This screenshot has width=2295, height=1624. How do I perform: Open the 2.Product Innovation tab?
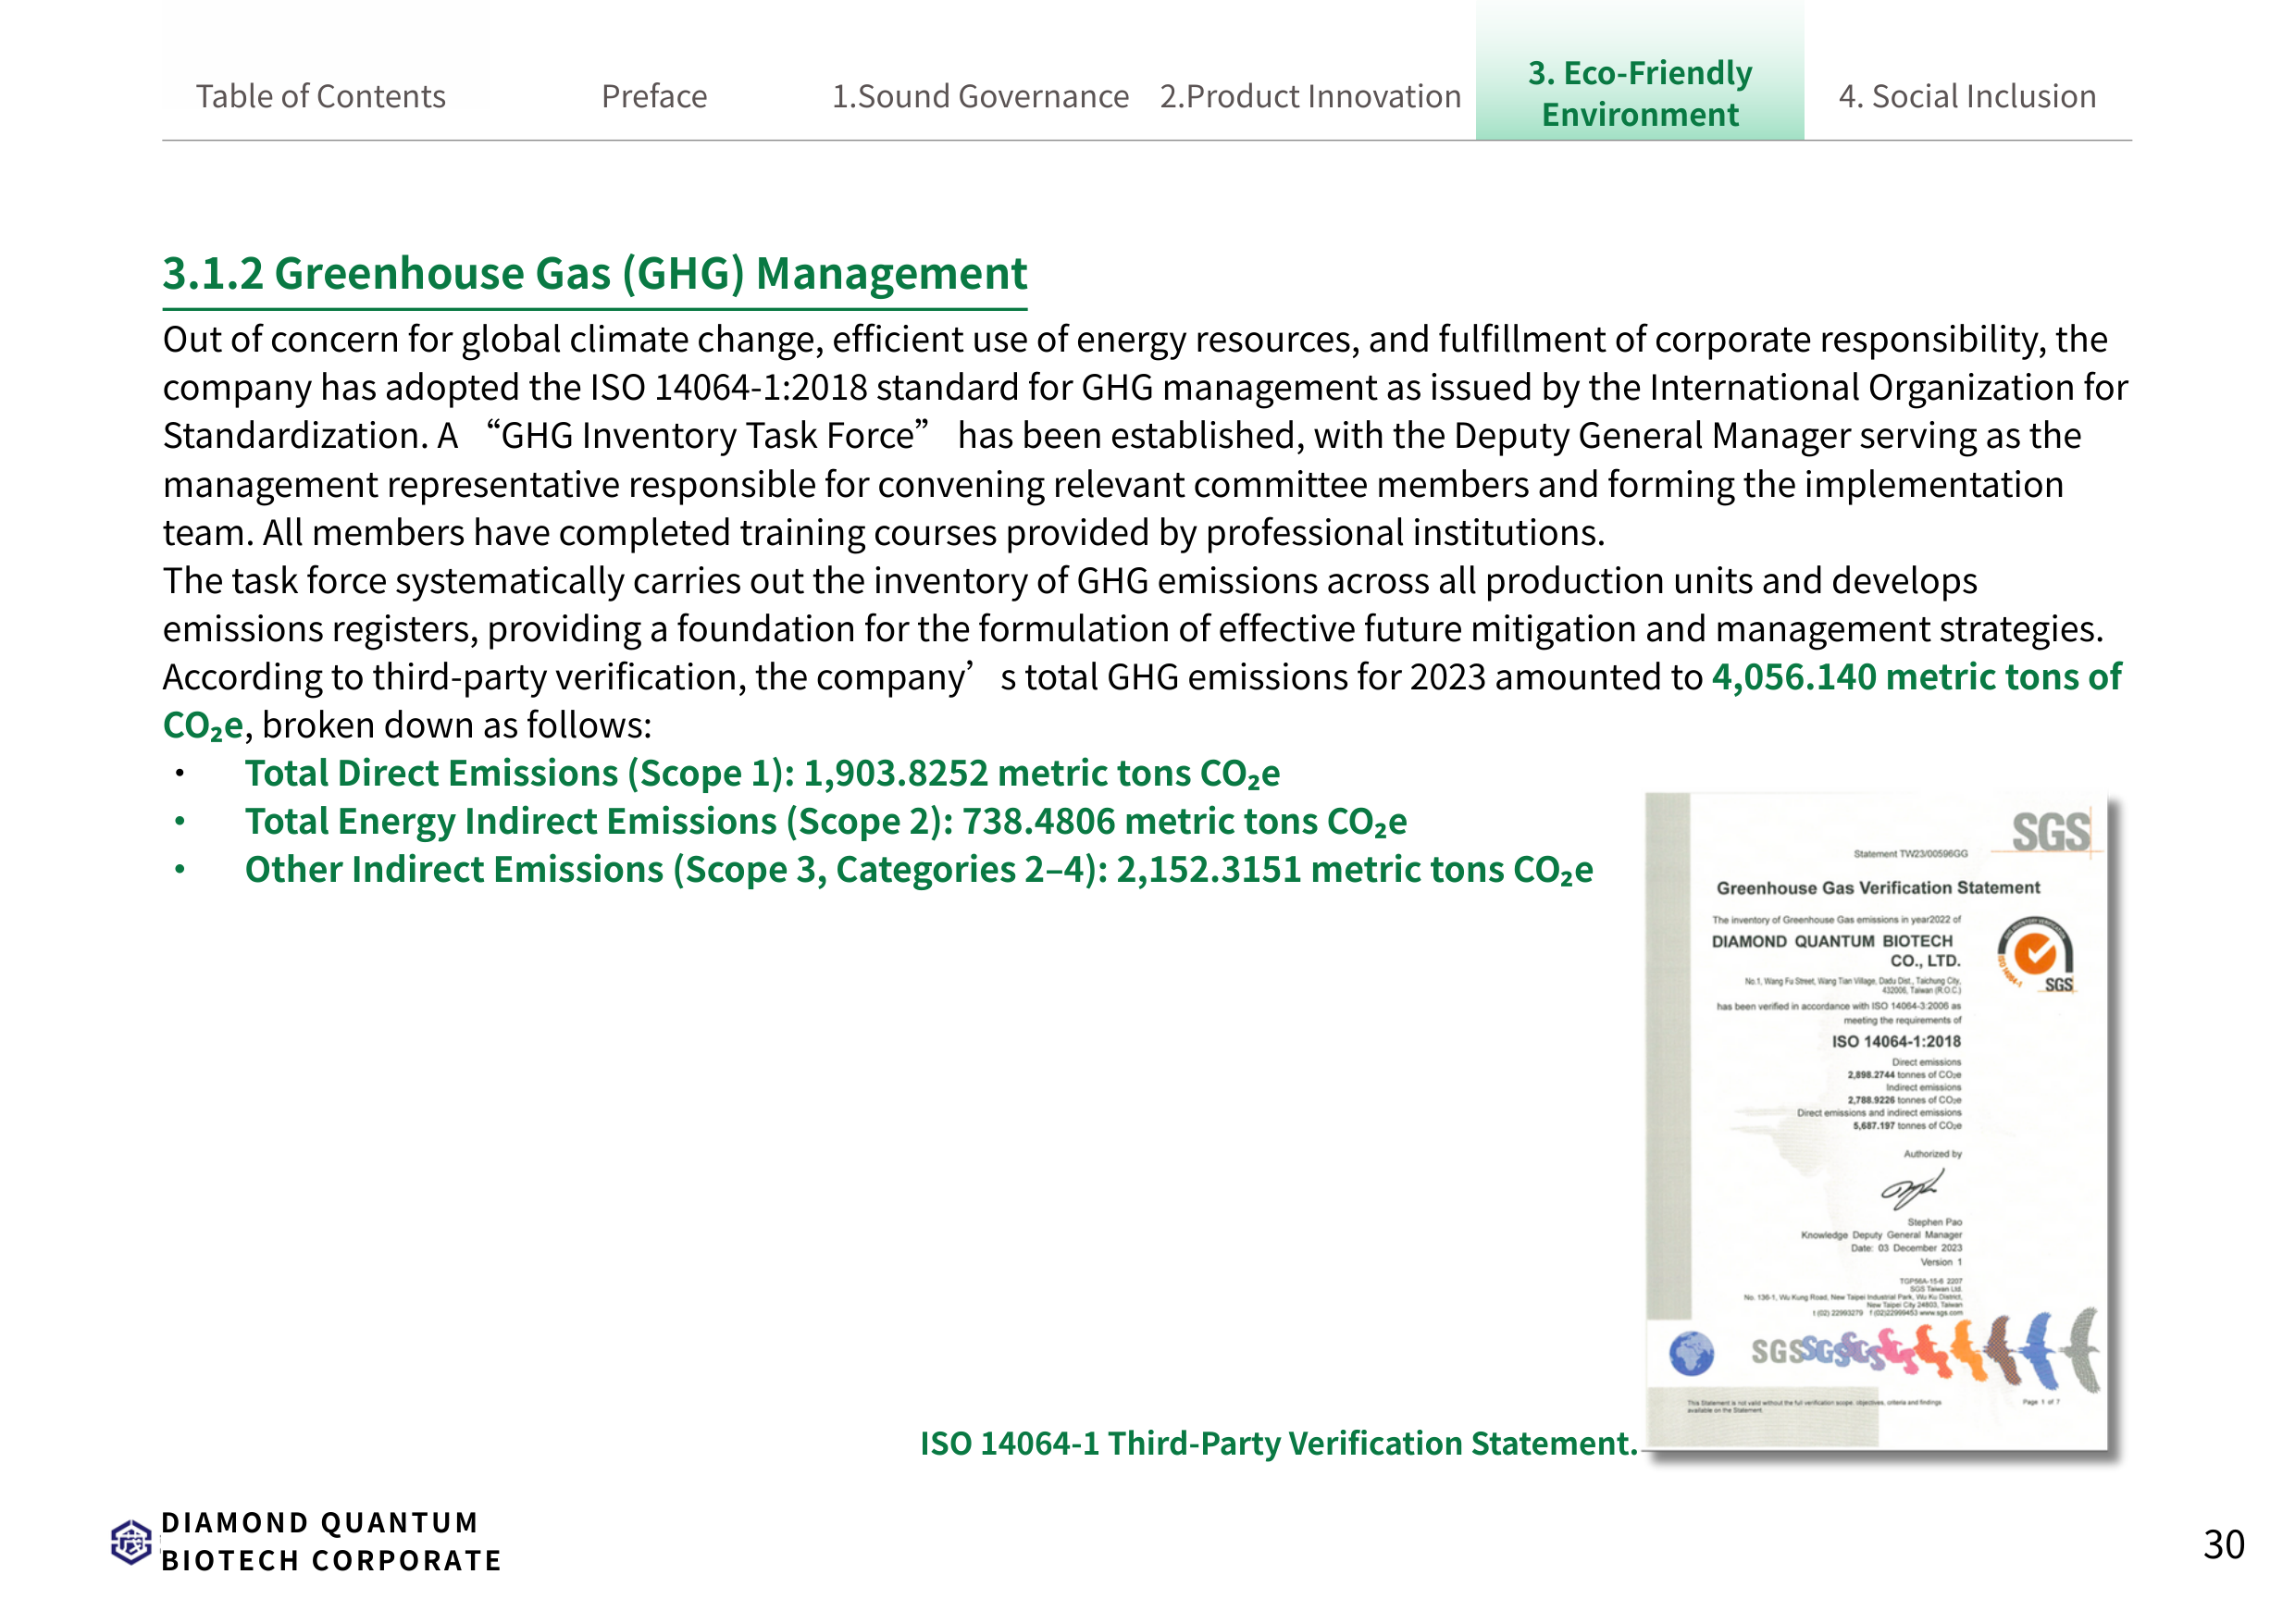click(x=1310, y=96)
